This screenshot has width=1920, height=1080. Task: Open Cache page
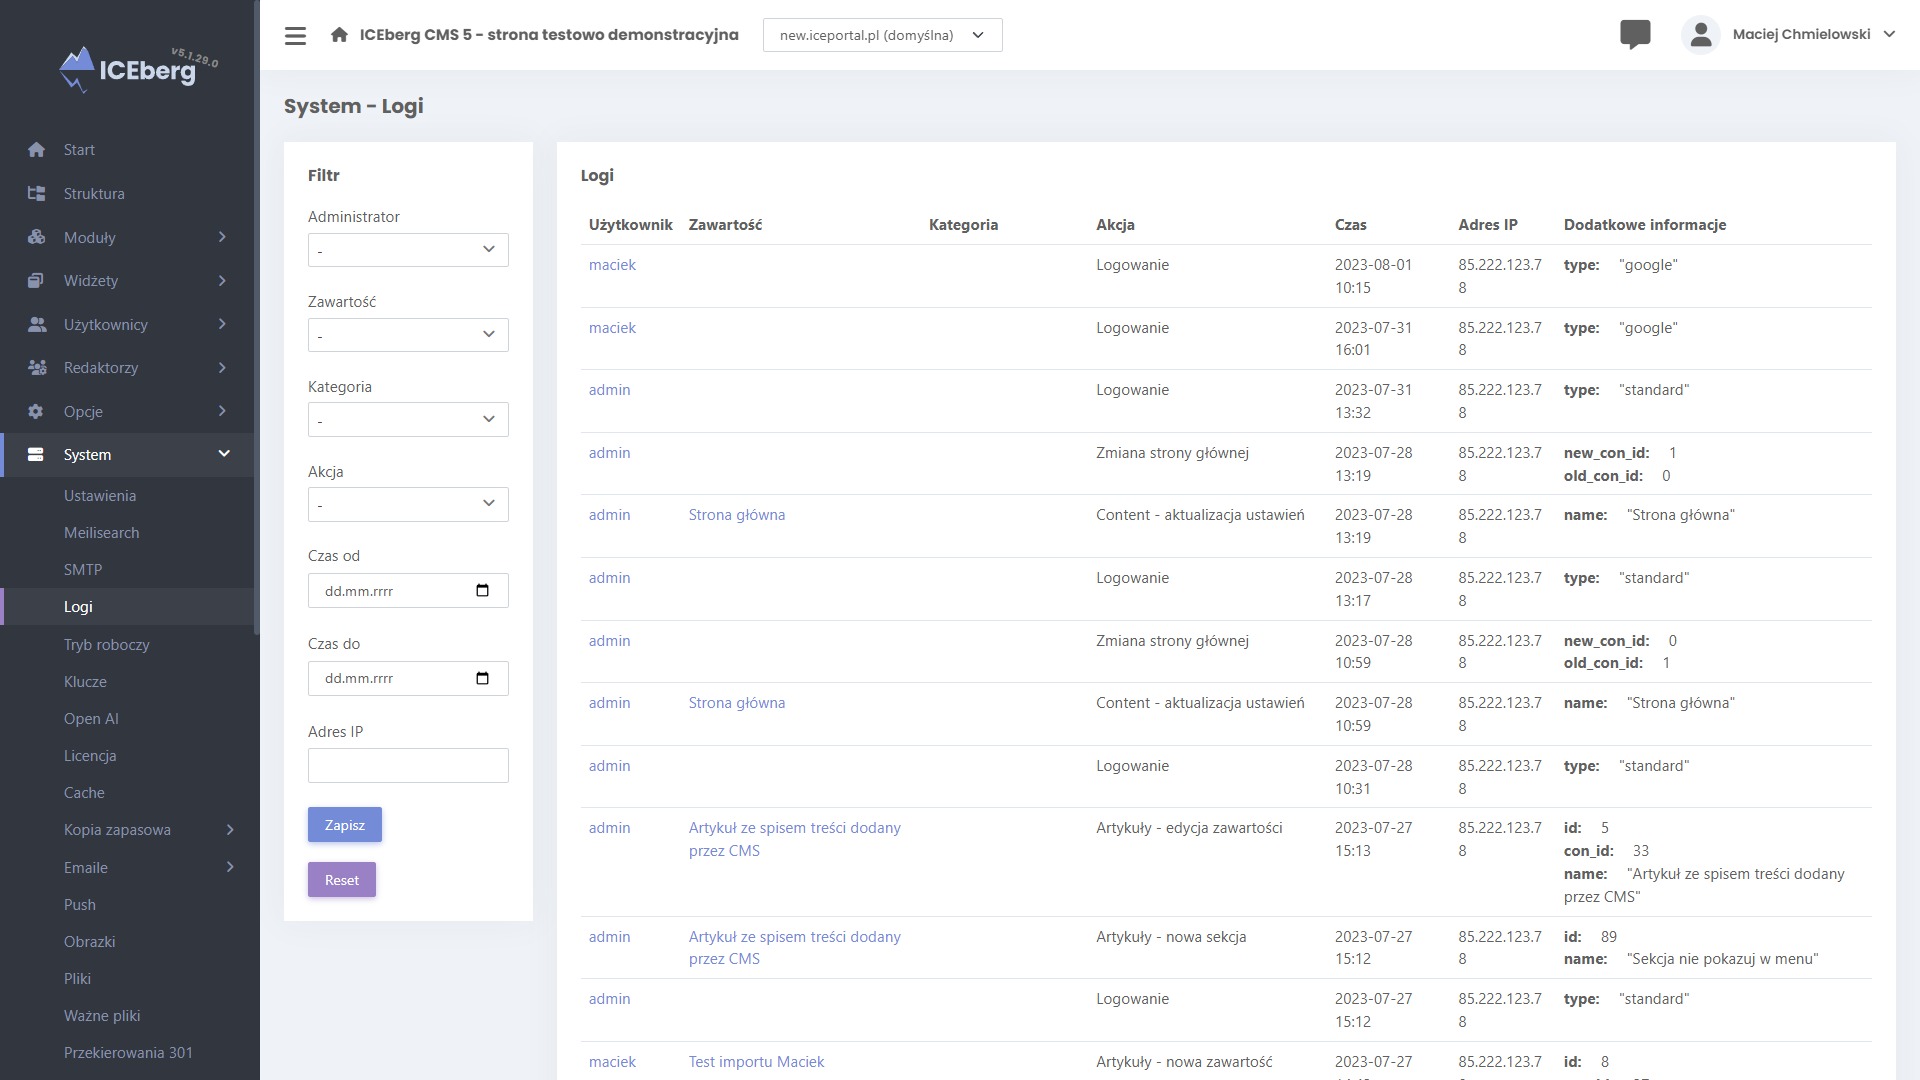[x=84, y=793]
